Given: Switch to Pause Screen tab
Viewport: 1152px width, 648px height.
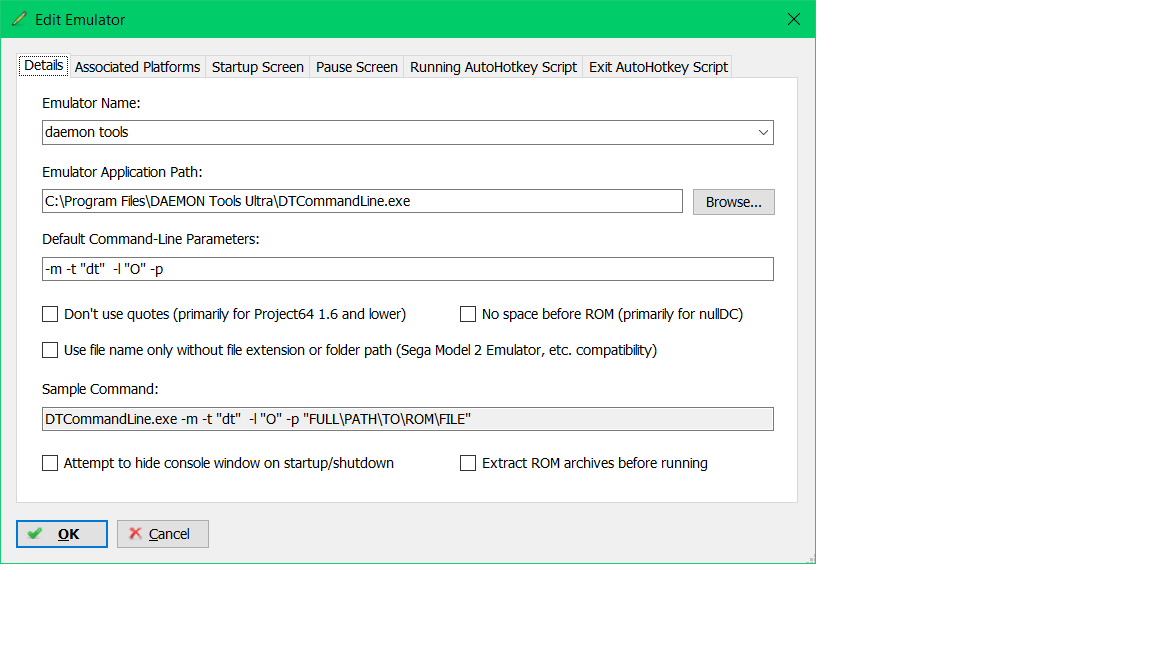Looking at the screenshot, I should click(357, 67).
